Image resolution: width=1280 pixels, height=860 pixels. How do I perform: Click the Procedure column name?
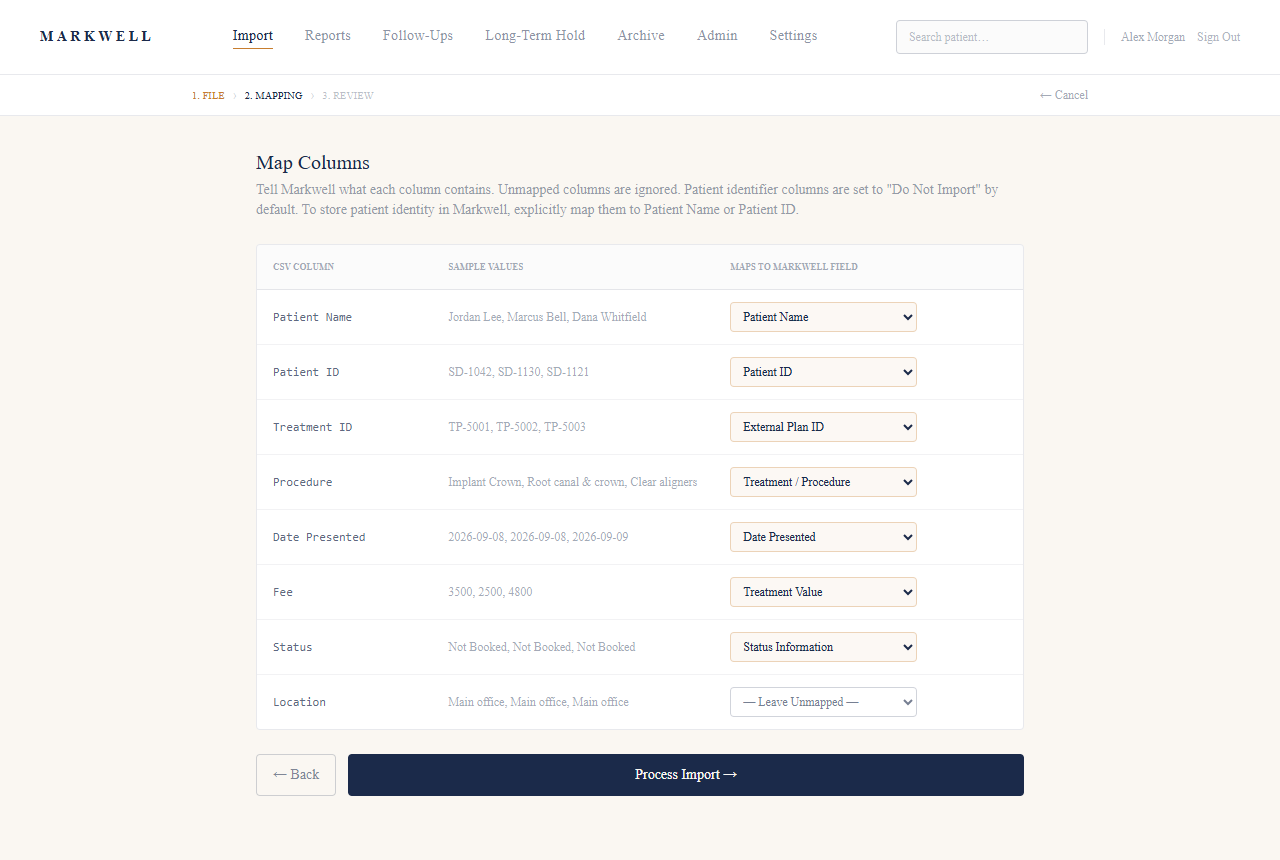[303, 482]
